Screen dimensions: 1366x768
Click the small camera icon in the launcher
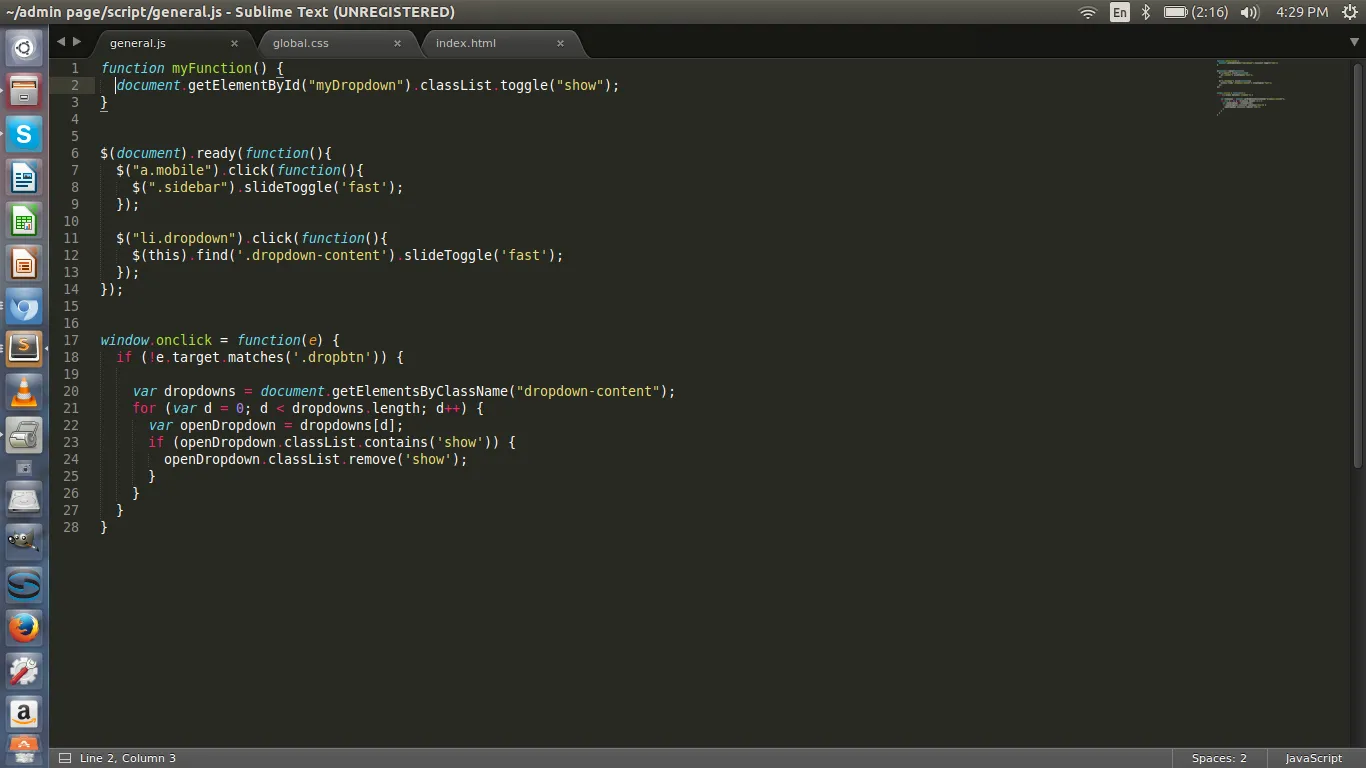coord(25,468)
